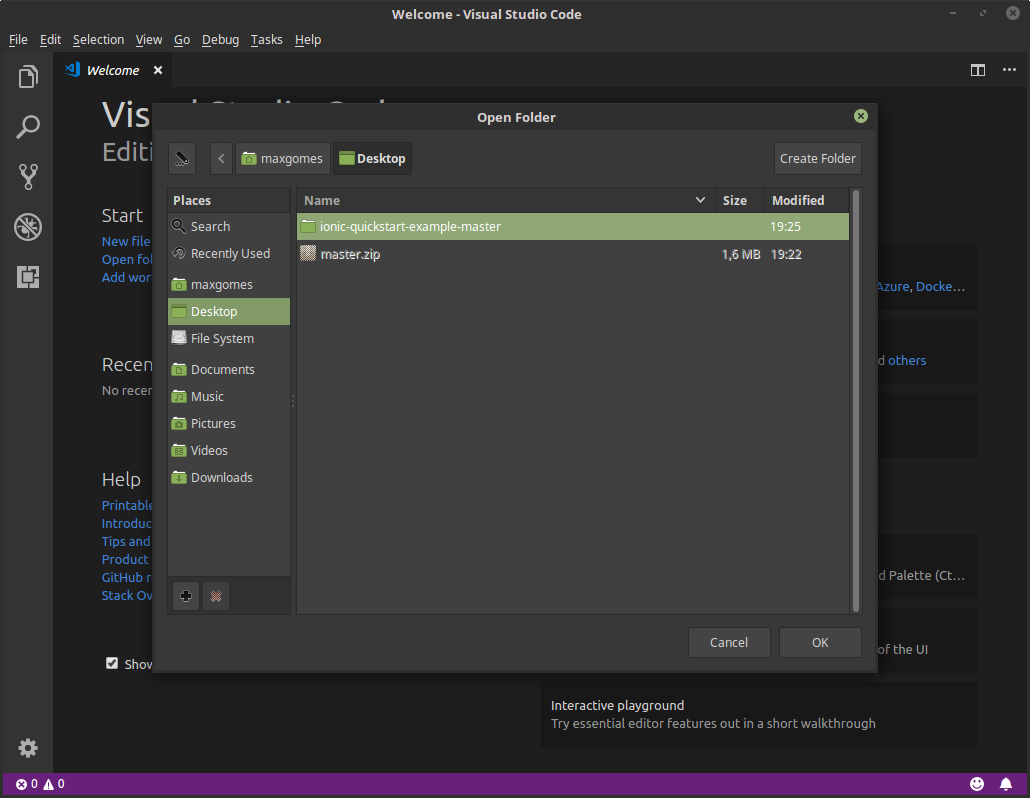Open the Help menu
Image resolution: width=1030 pixels, height=798 pixels.
pos(307,39)
